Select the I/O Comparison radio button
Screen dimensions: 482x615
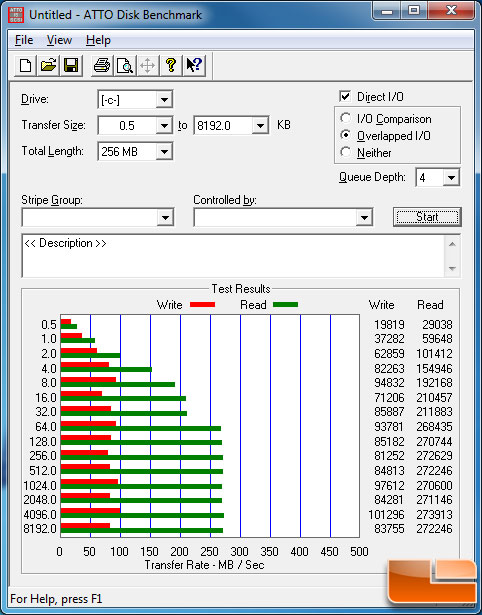[346, 118]
